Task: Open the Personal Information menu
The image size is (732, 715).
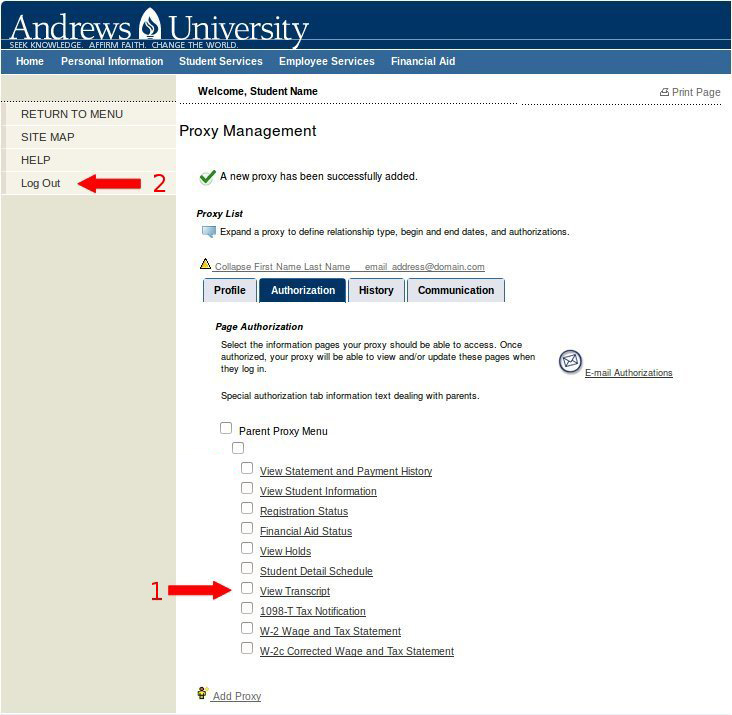Action: pyautogui.click(x=112, y=61)
